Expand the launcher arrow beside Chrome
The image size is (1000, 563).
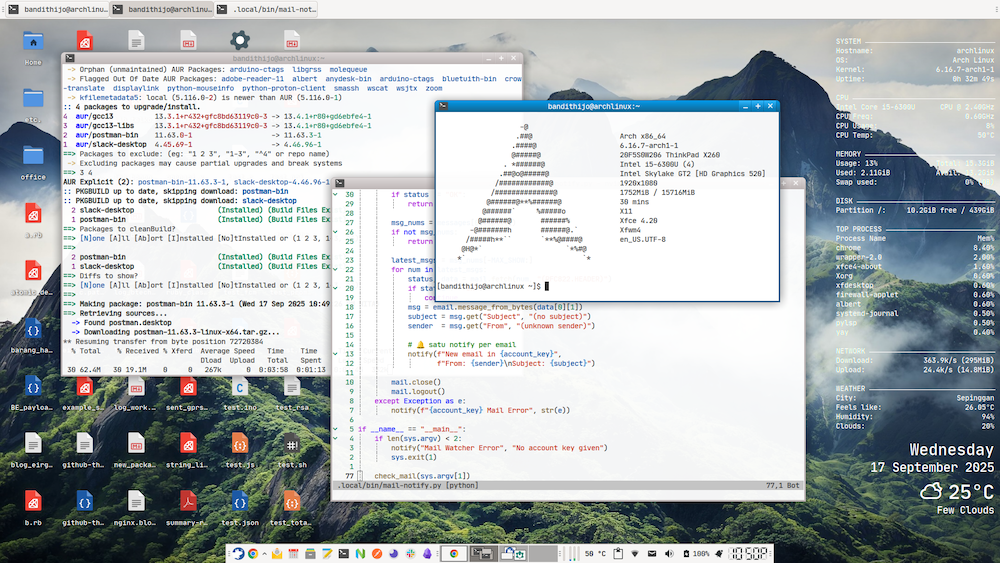264,553
